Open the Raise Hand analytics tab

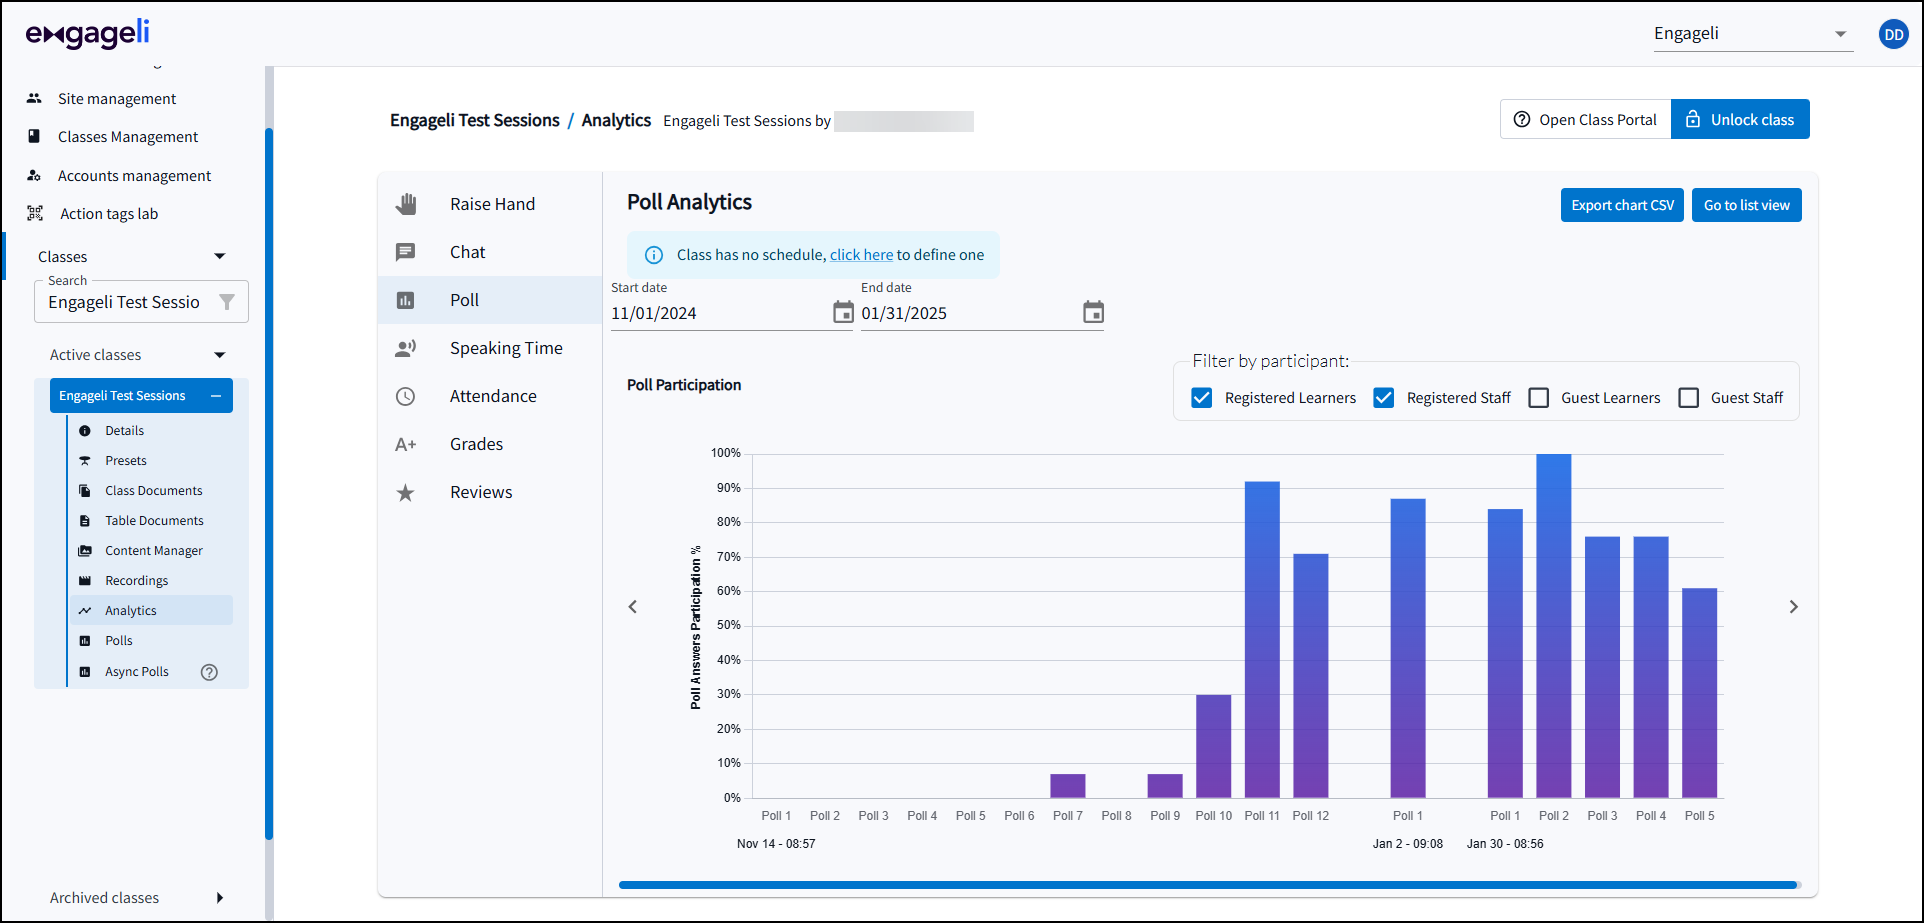[x=490, y=204]
